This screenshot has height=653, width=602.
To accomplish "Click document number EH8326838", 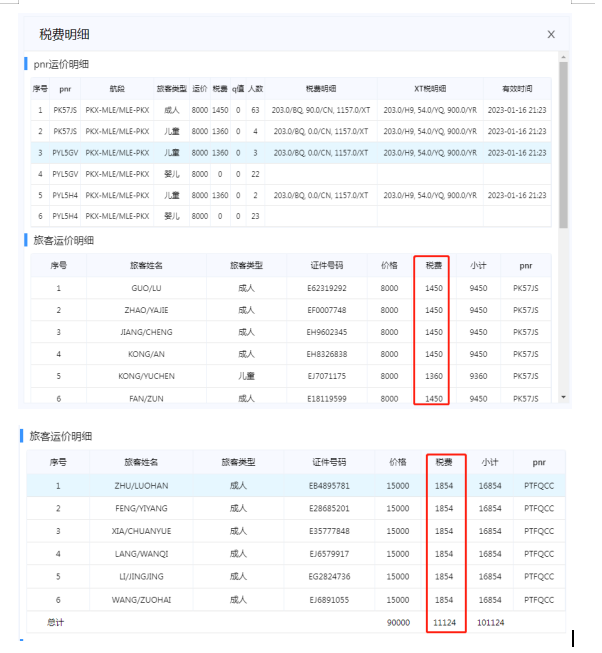I will 328,354.
